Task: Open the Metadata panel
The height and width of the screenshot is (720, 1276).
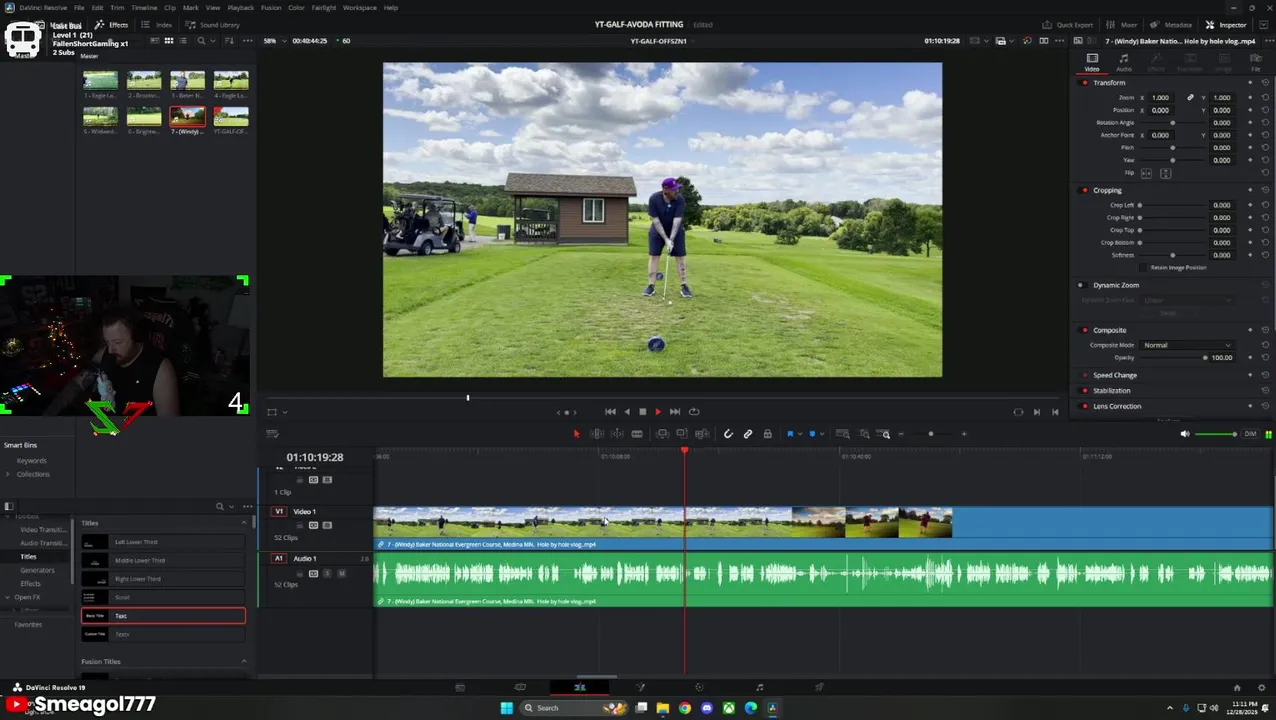Action: [1172, 25]
